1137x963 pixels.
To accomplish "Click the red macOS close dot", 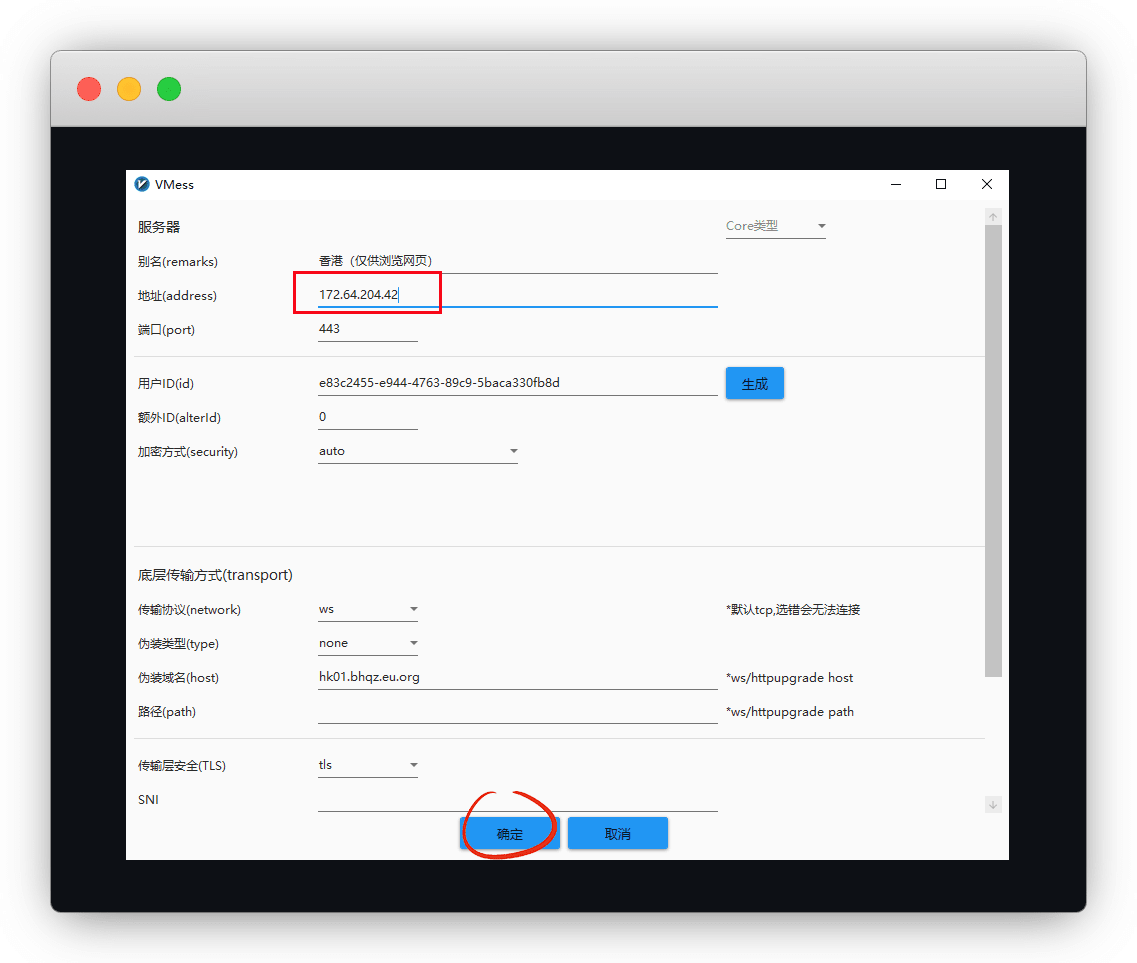I will (89, 89).
